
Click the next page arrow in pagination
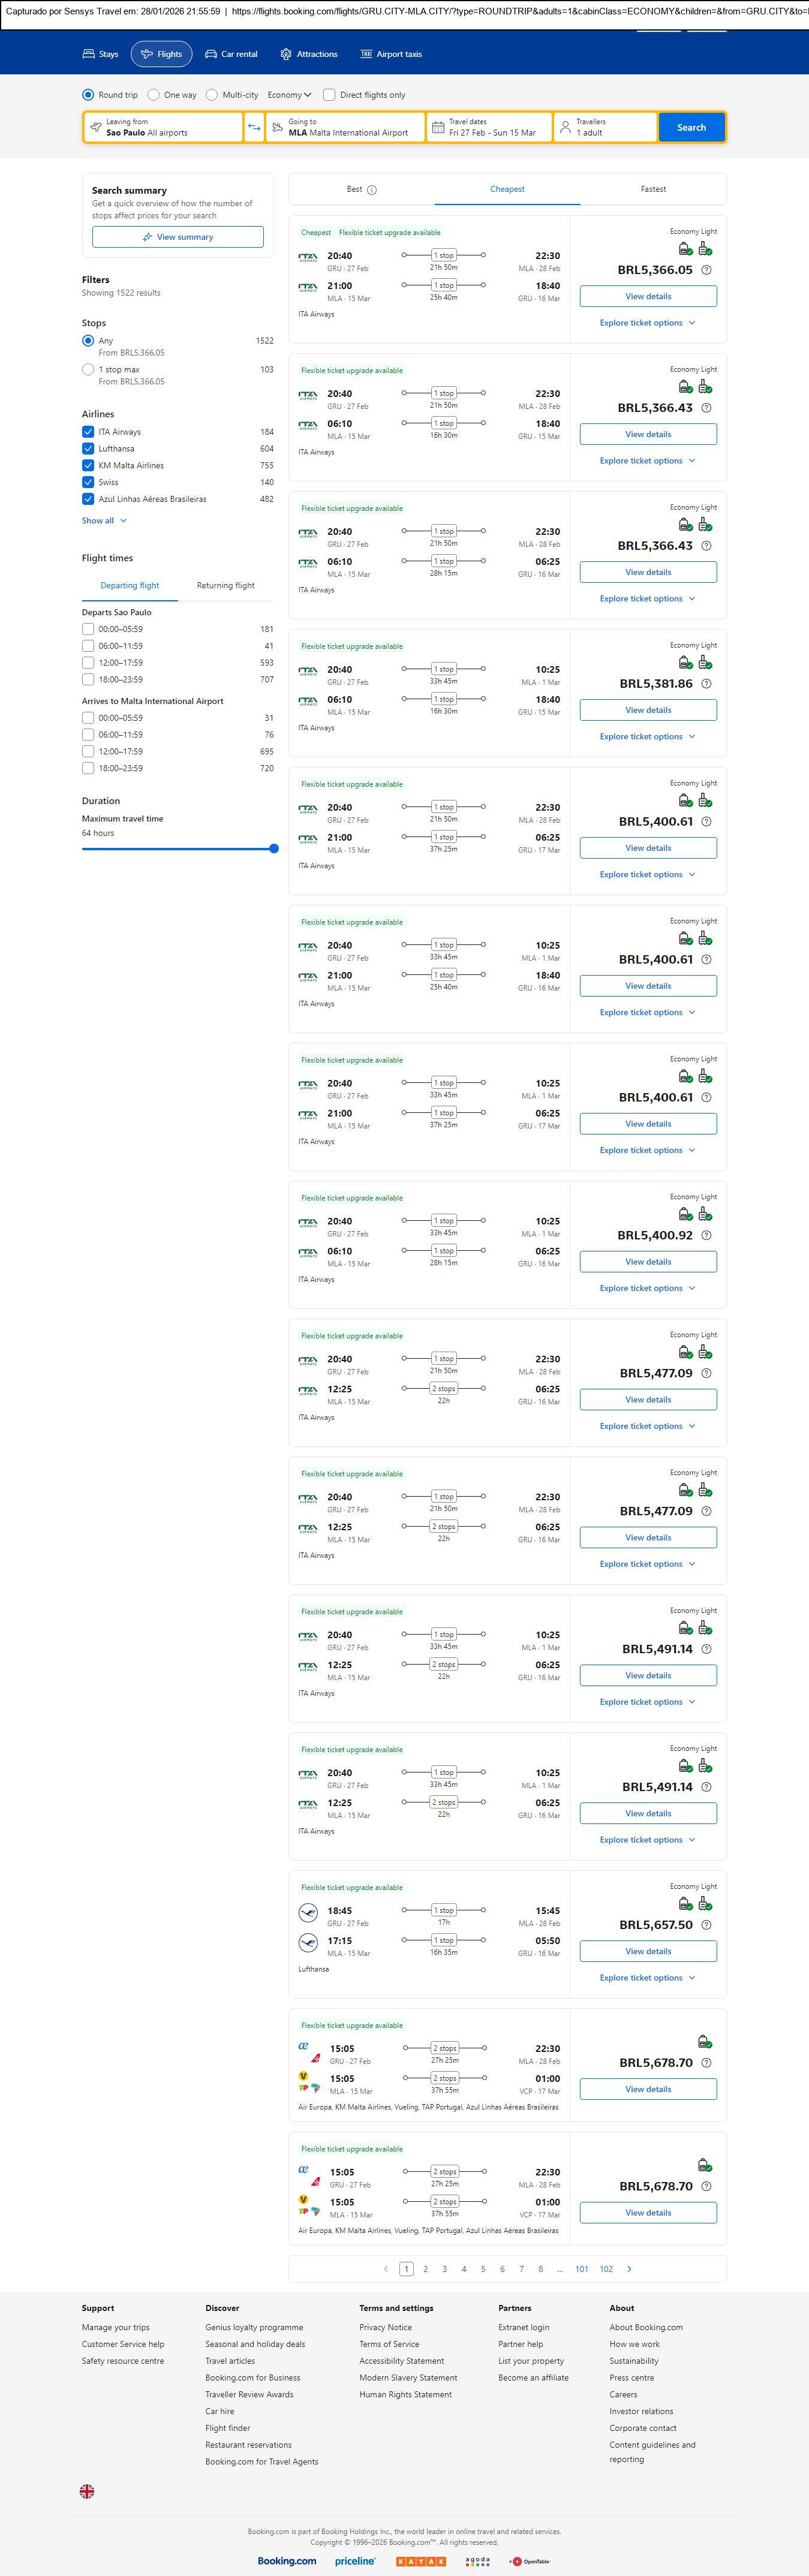(x=629, y=2269)
